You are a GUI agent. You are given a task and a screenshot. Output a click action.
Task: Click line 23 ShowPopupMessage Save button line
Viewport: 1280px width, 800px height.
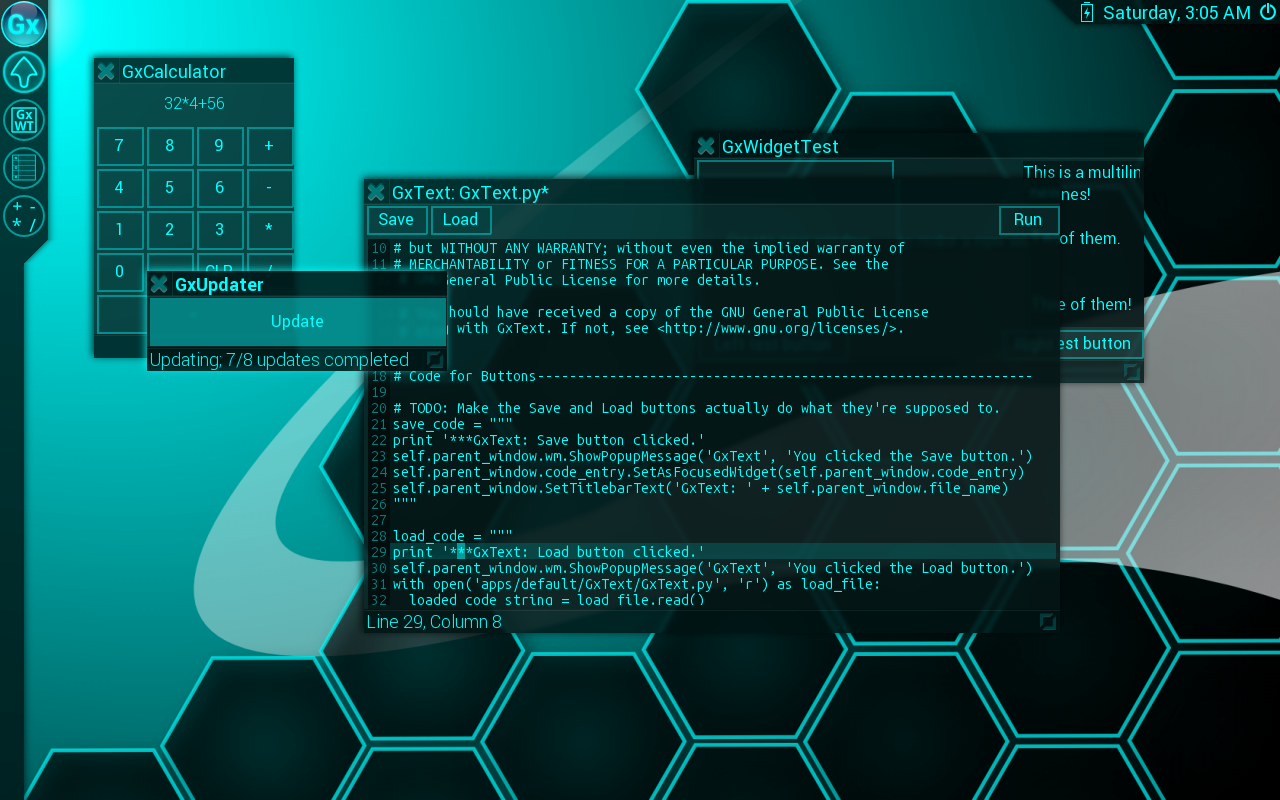click(713, 456)
